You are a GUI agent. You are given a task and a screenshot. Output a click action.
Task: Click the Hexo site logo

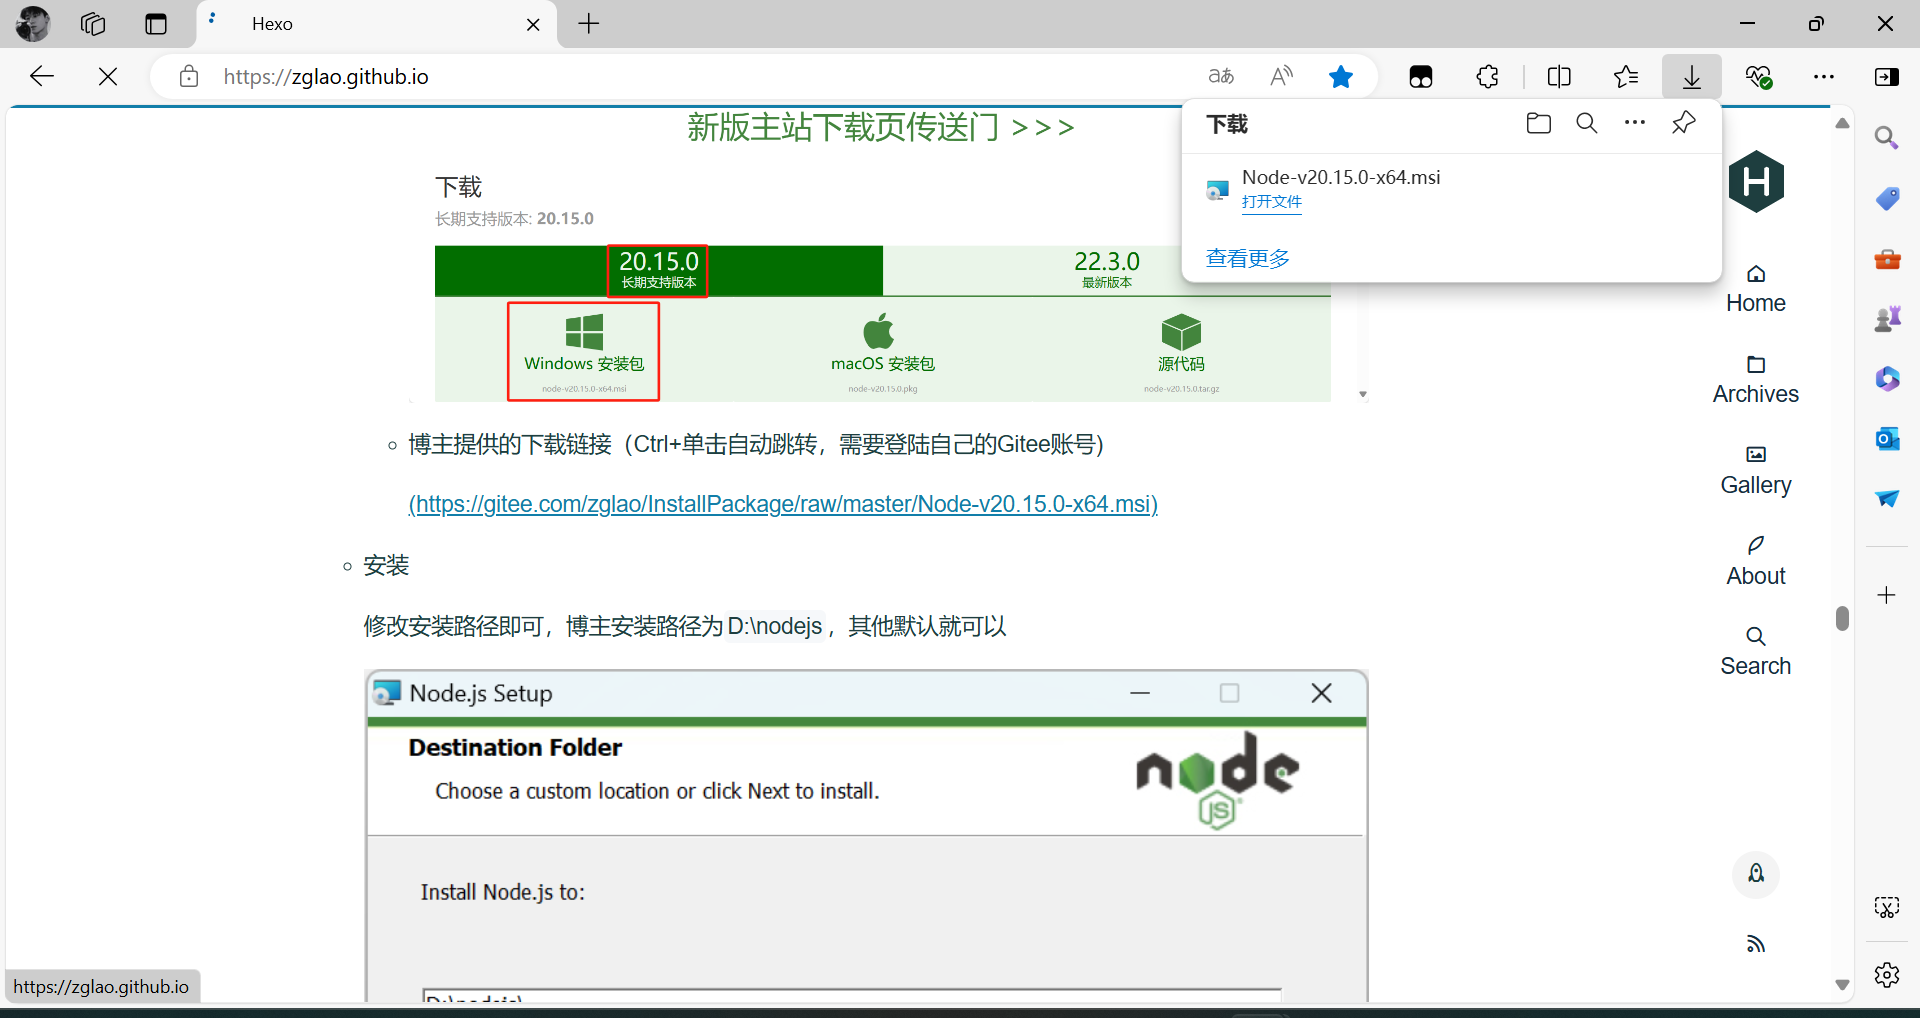coord(1756,181)
